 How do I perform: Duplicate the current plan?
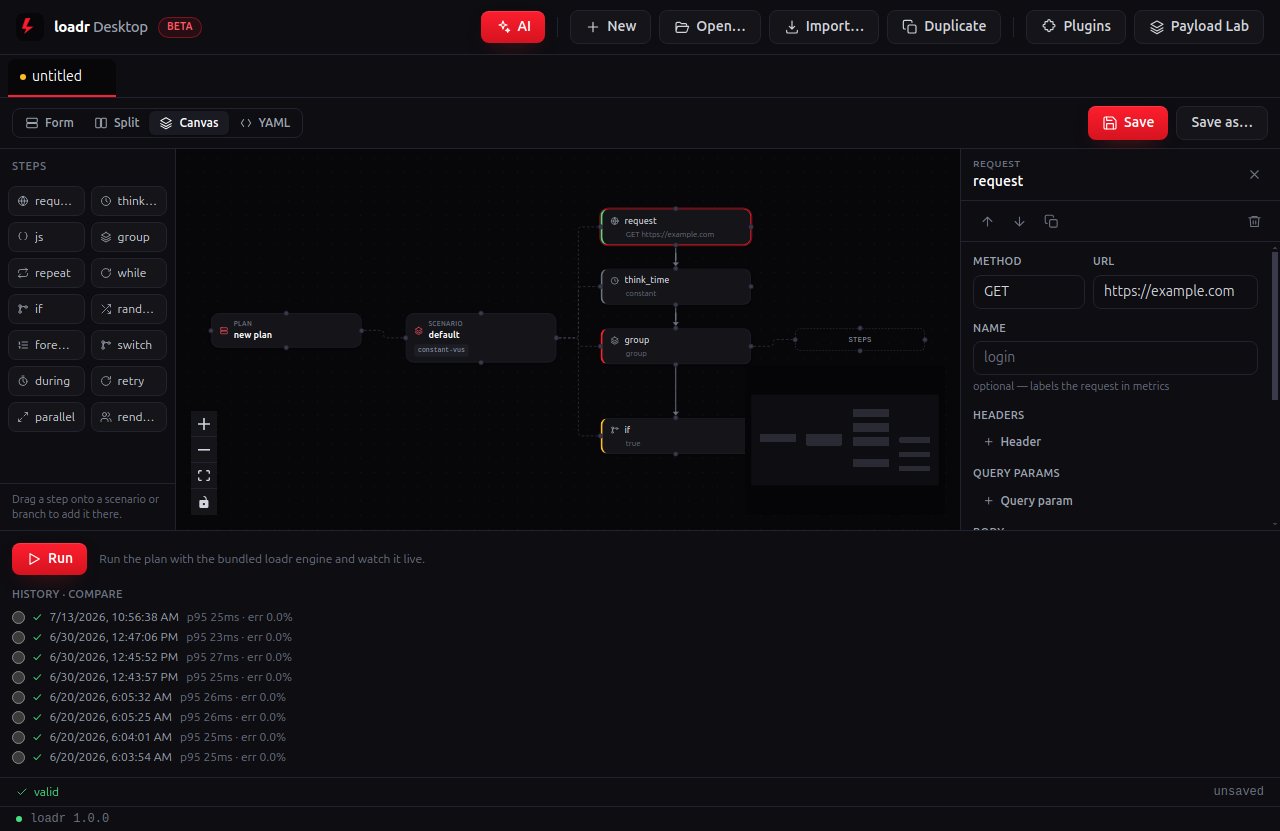pos(944,27)
